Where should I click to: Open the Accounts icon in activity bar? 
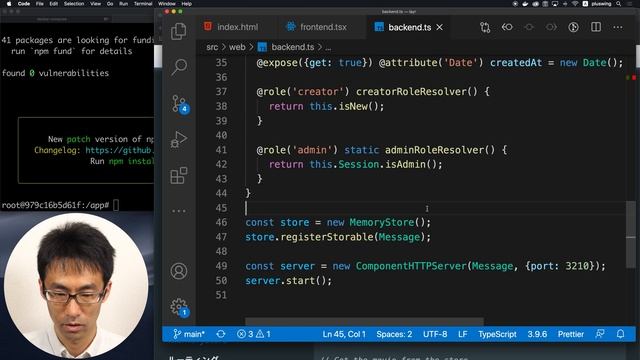[x=179, y=271]
